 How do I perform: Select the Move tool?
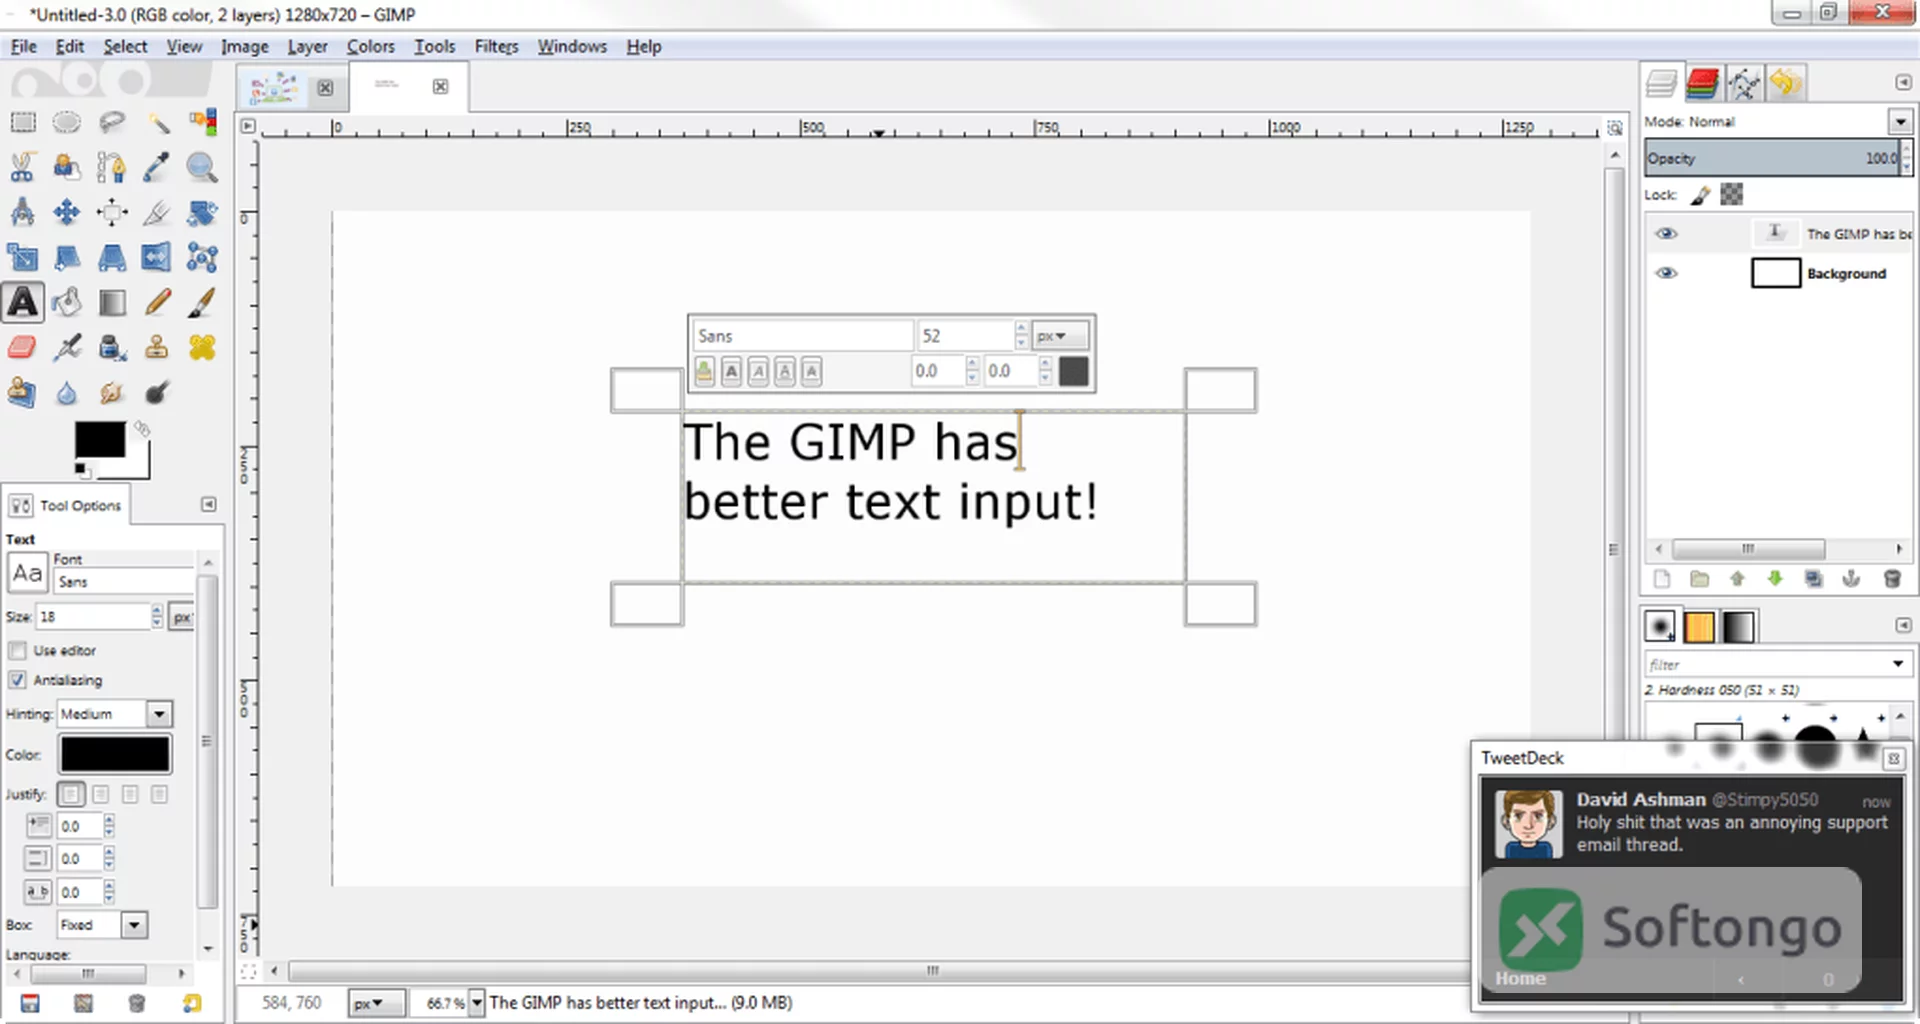(67, 212)
